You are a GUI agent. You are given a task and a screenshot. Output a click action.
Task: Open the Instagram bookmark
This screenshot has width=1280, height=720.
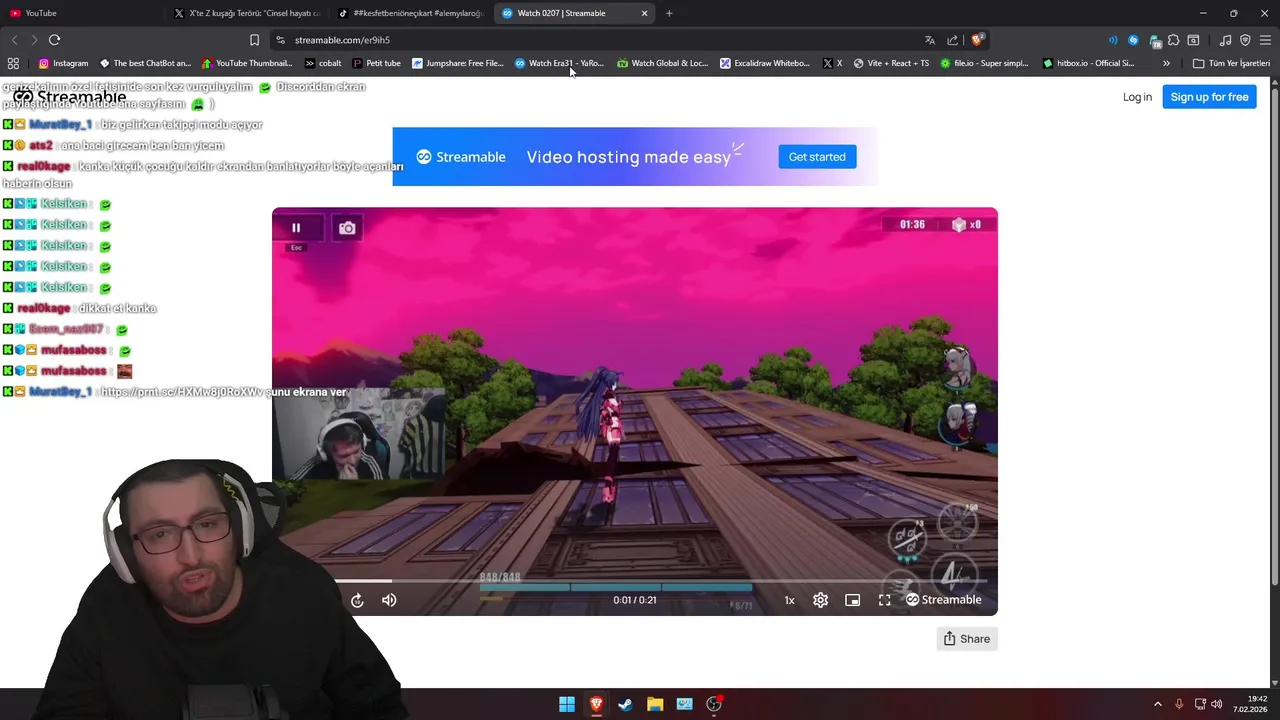(63, 63)
